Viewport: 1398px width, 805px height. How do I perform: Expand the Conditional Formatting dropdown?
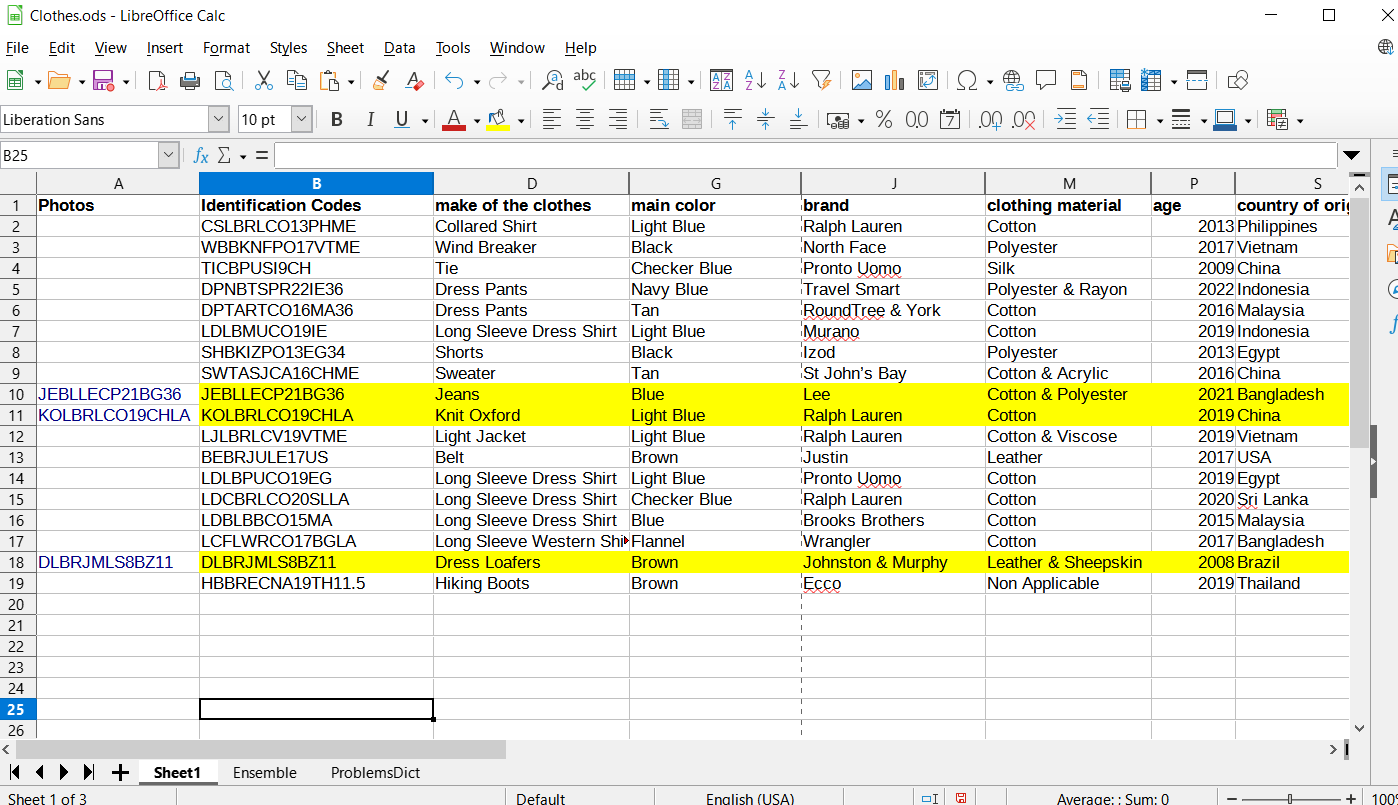click(1300, 121)
